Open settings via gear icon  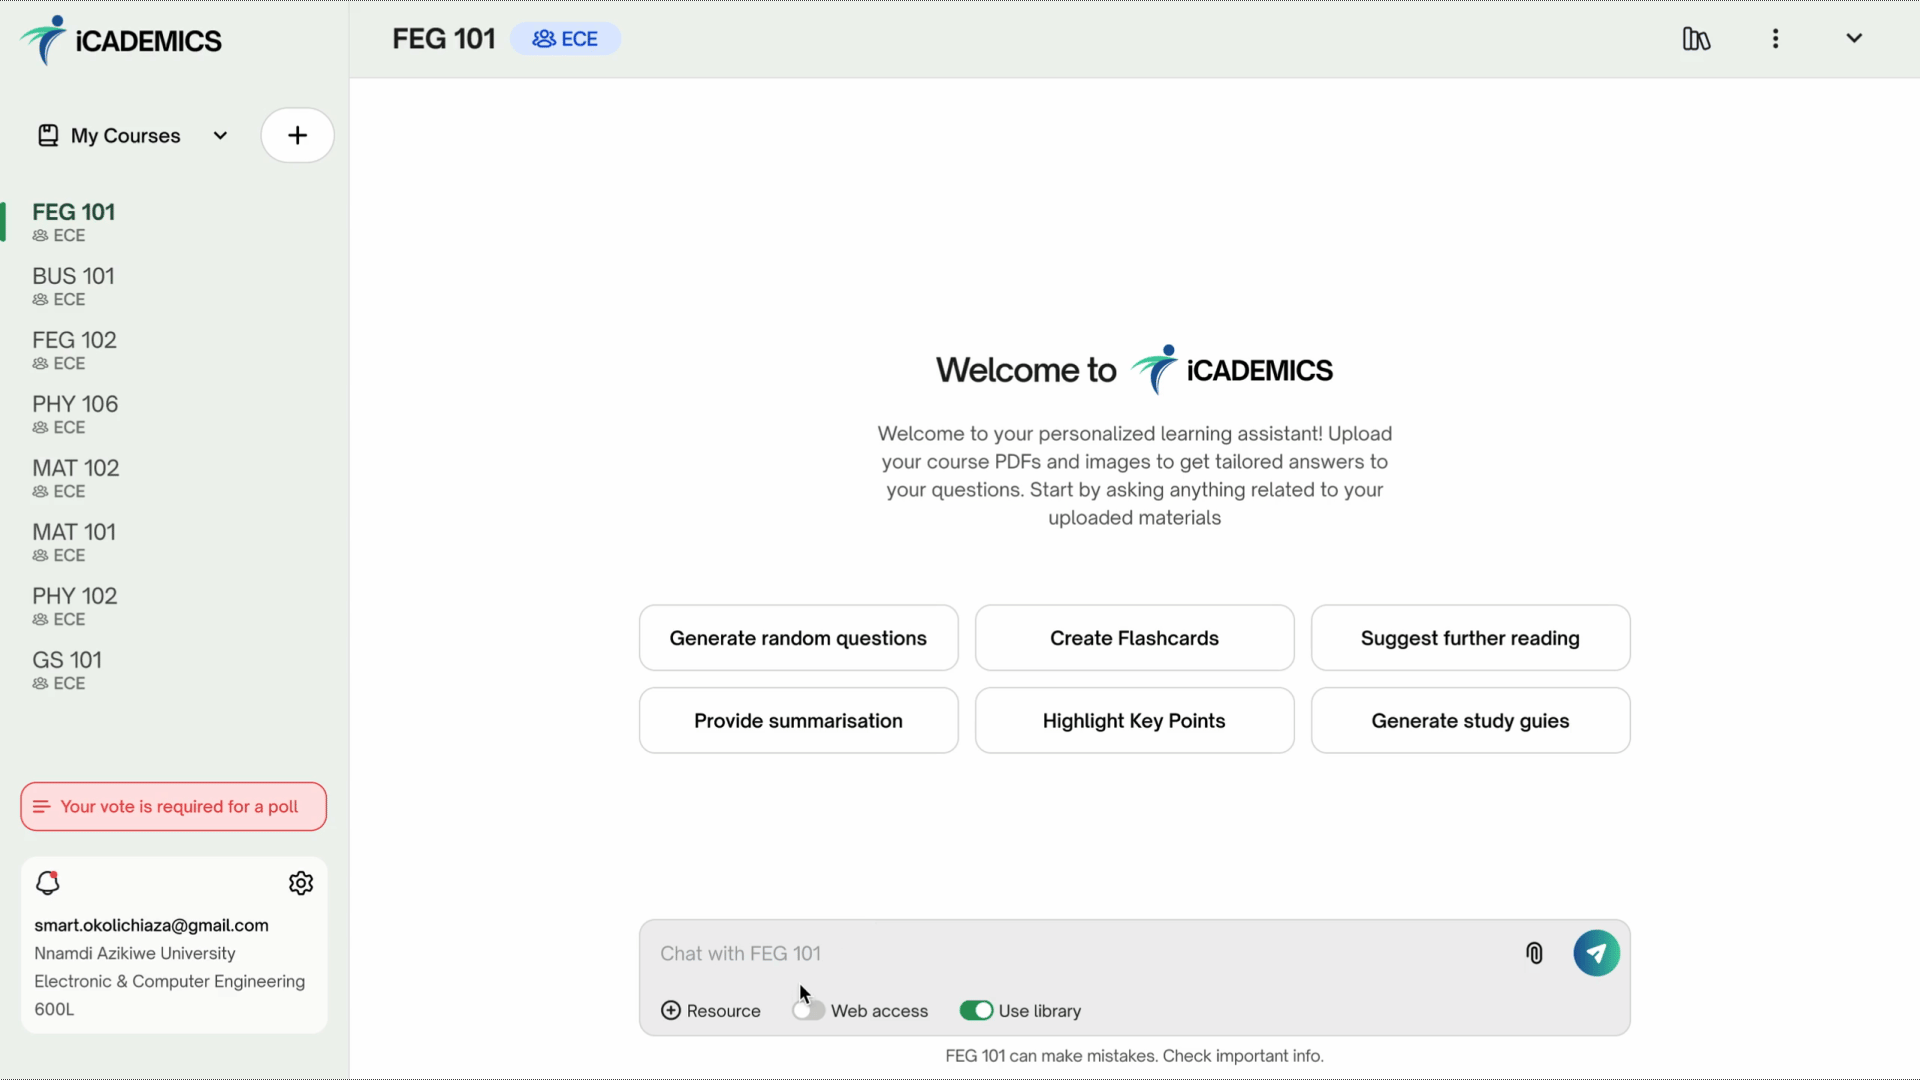coord(301,882)
